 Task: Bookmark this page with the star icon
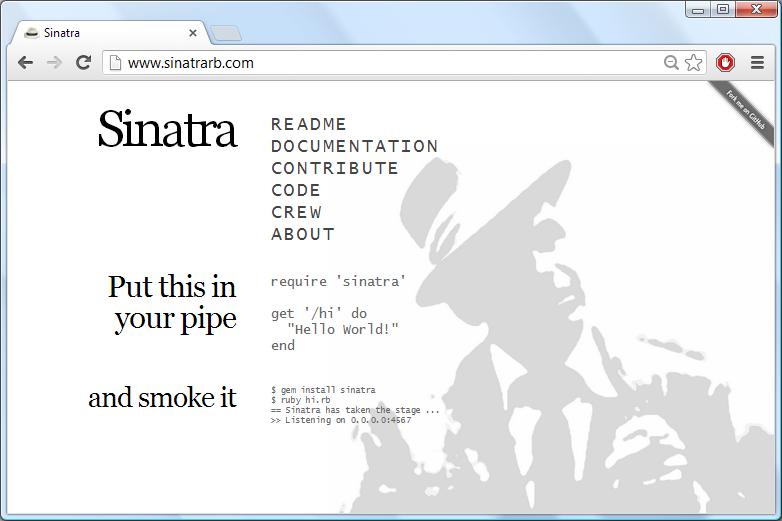[694, 62]
